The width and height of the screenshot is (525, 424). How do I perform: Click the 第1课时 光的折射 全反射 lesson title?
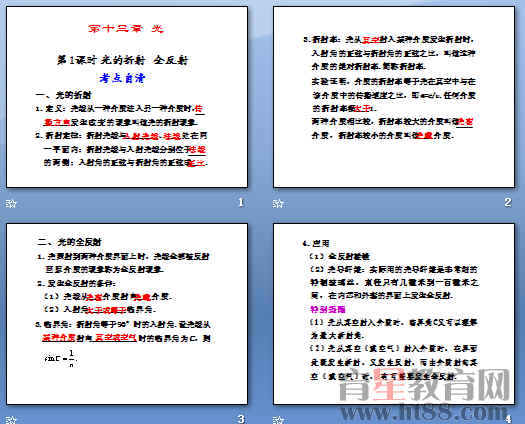(123, 60)
